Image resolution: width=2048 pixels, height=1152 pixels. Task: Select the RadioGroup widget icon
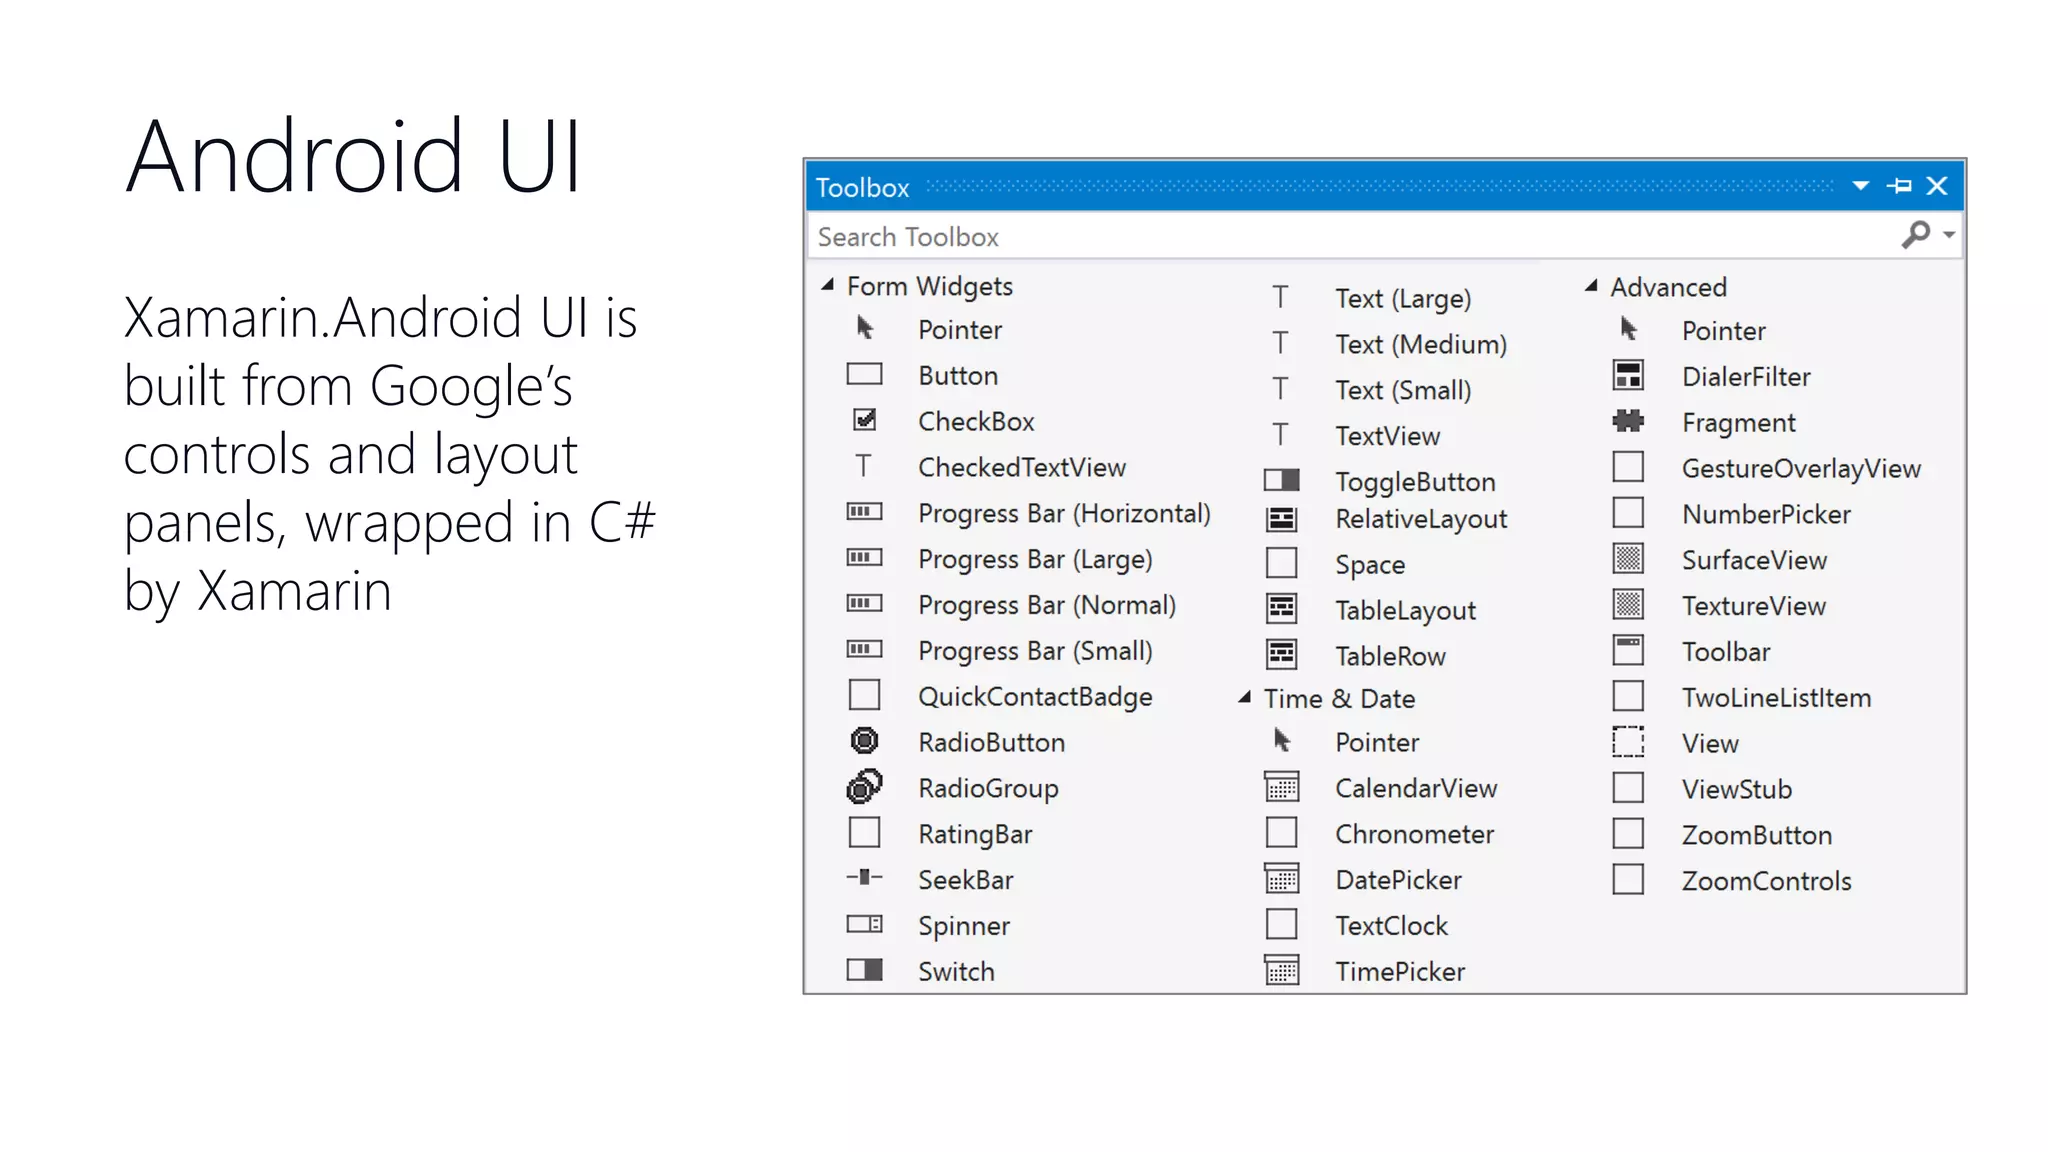(x=865, y=787)
